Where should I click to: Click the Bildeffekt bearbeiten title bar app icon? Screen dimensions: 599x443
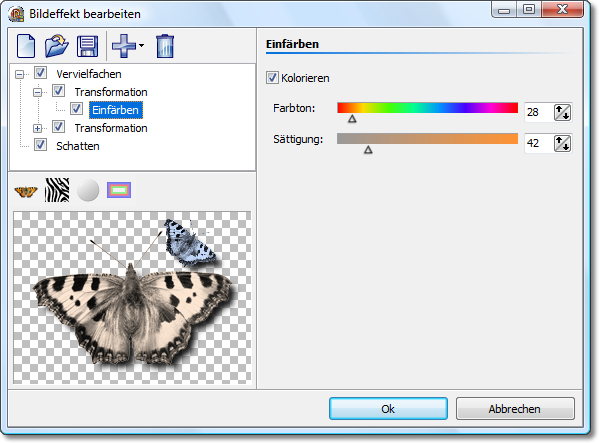pos(16,14)
